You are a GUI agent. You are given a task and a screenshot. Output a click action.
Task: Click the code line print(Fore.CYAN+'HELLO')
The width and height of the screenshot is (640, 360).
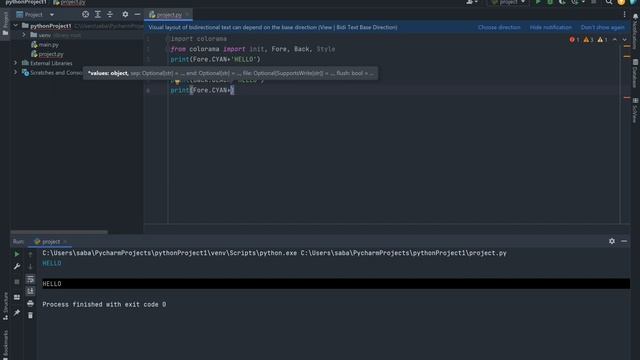coord(215,59)
